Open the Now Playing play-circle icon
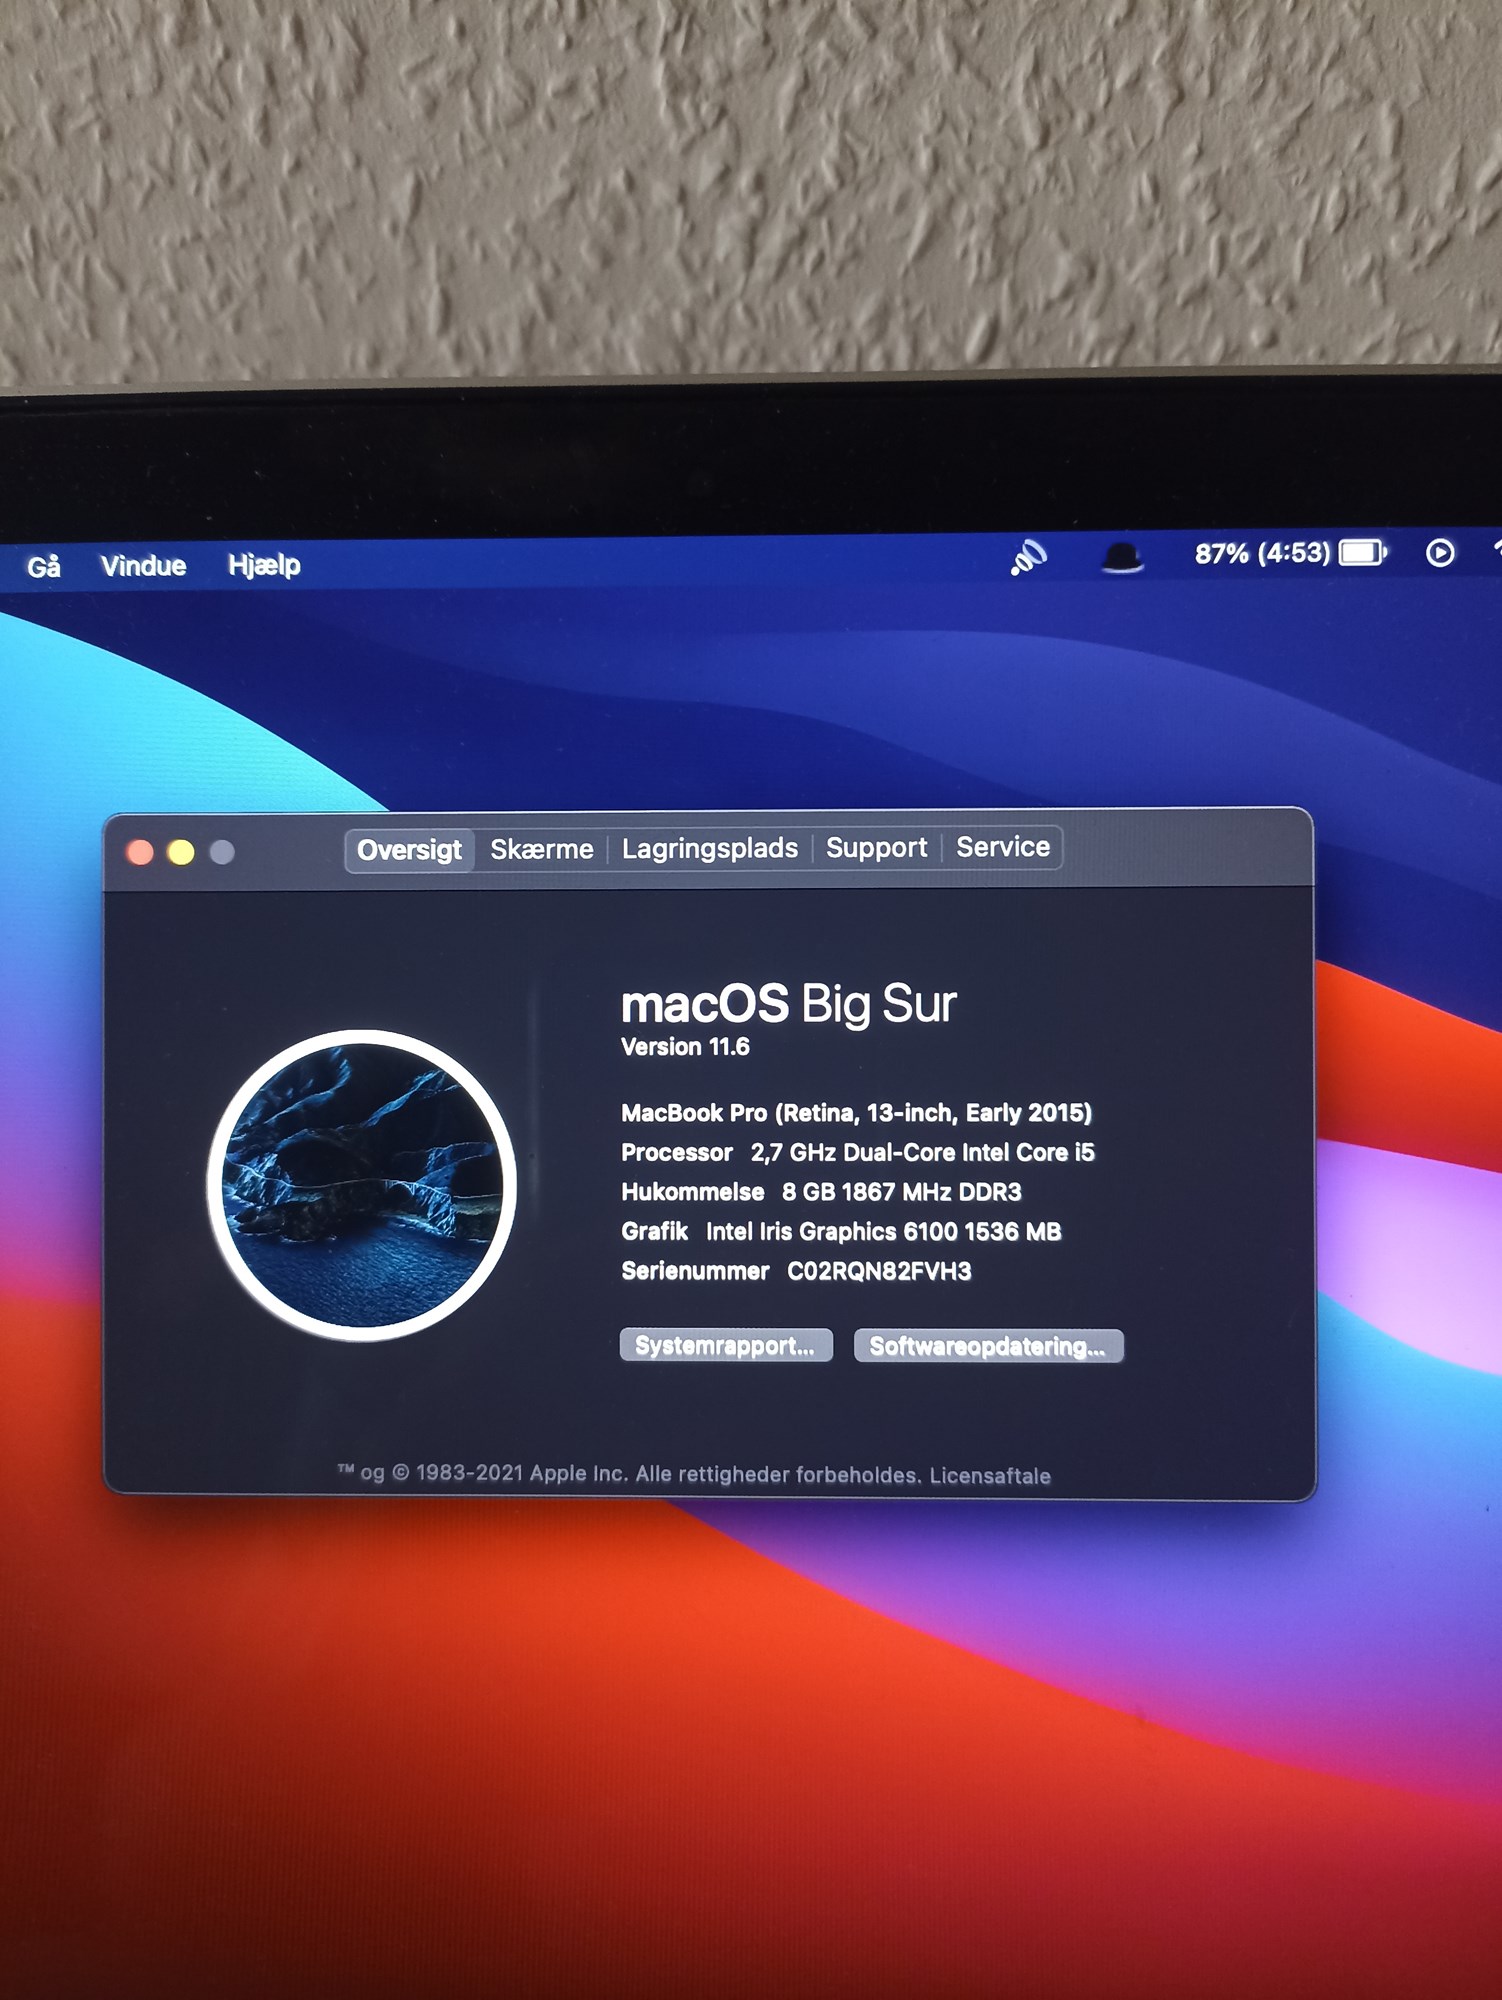Image resolution: width=1502 pixels, height=2000 pixels. point(1440,552)
